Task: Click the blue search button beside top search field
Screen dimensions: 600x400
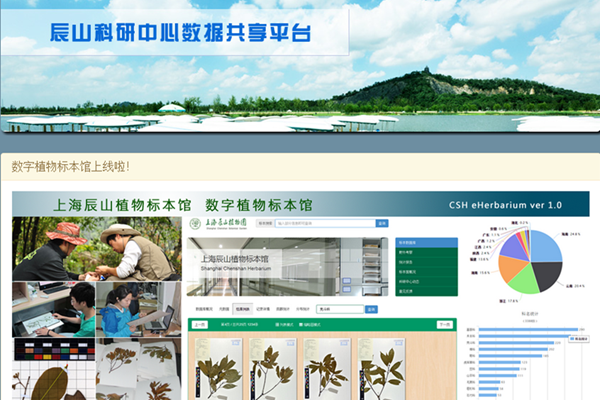Action: tap(382, 223)
